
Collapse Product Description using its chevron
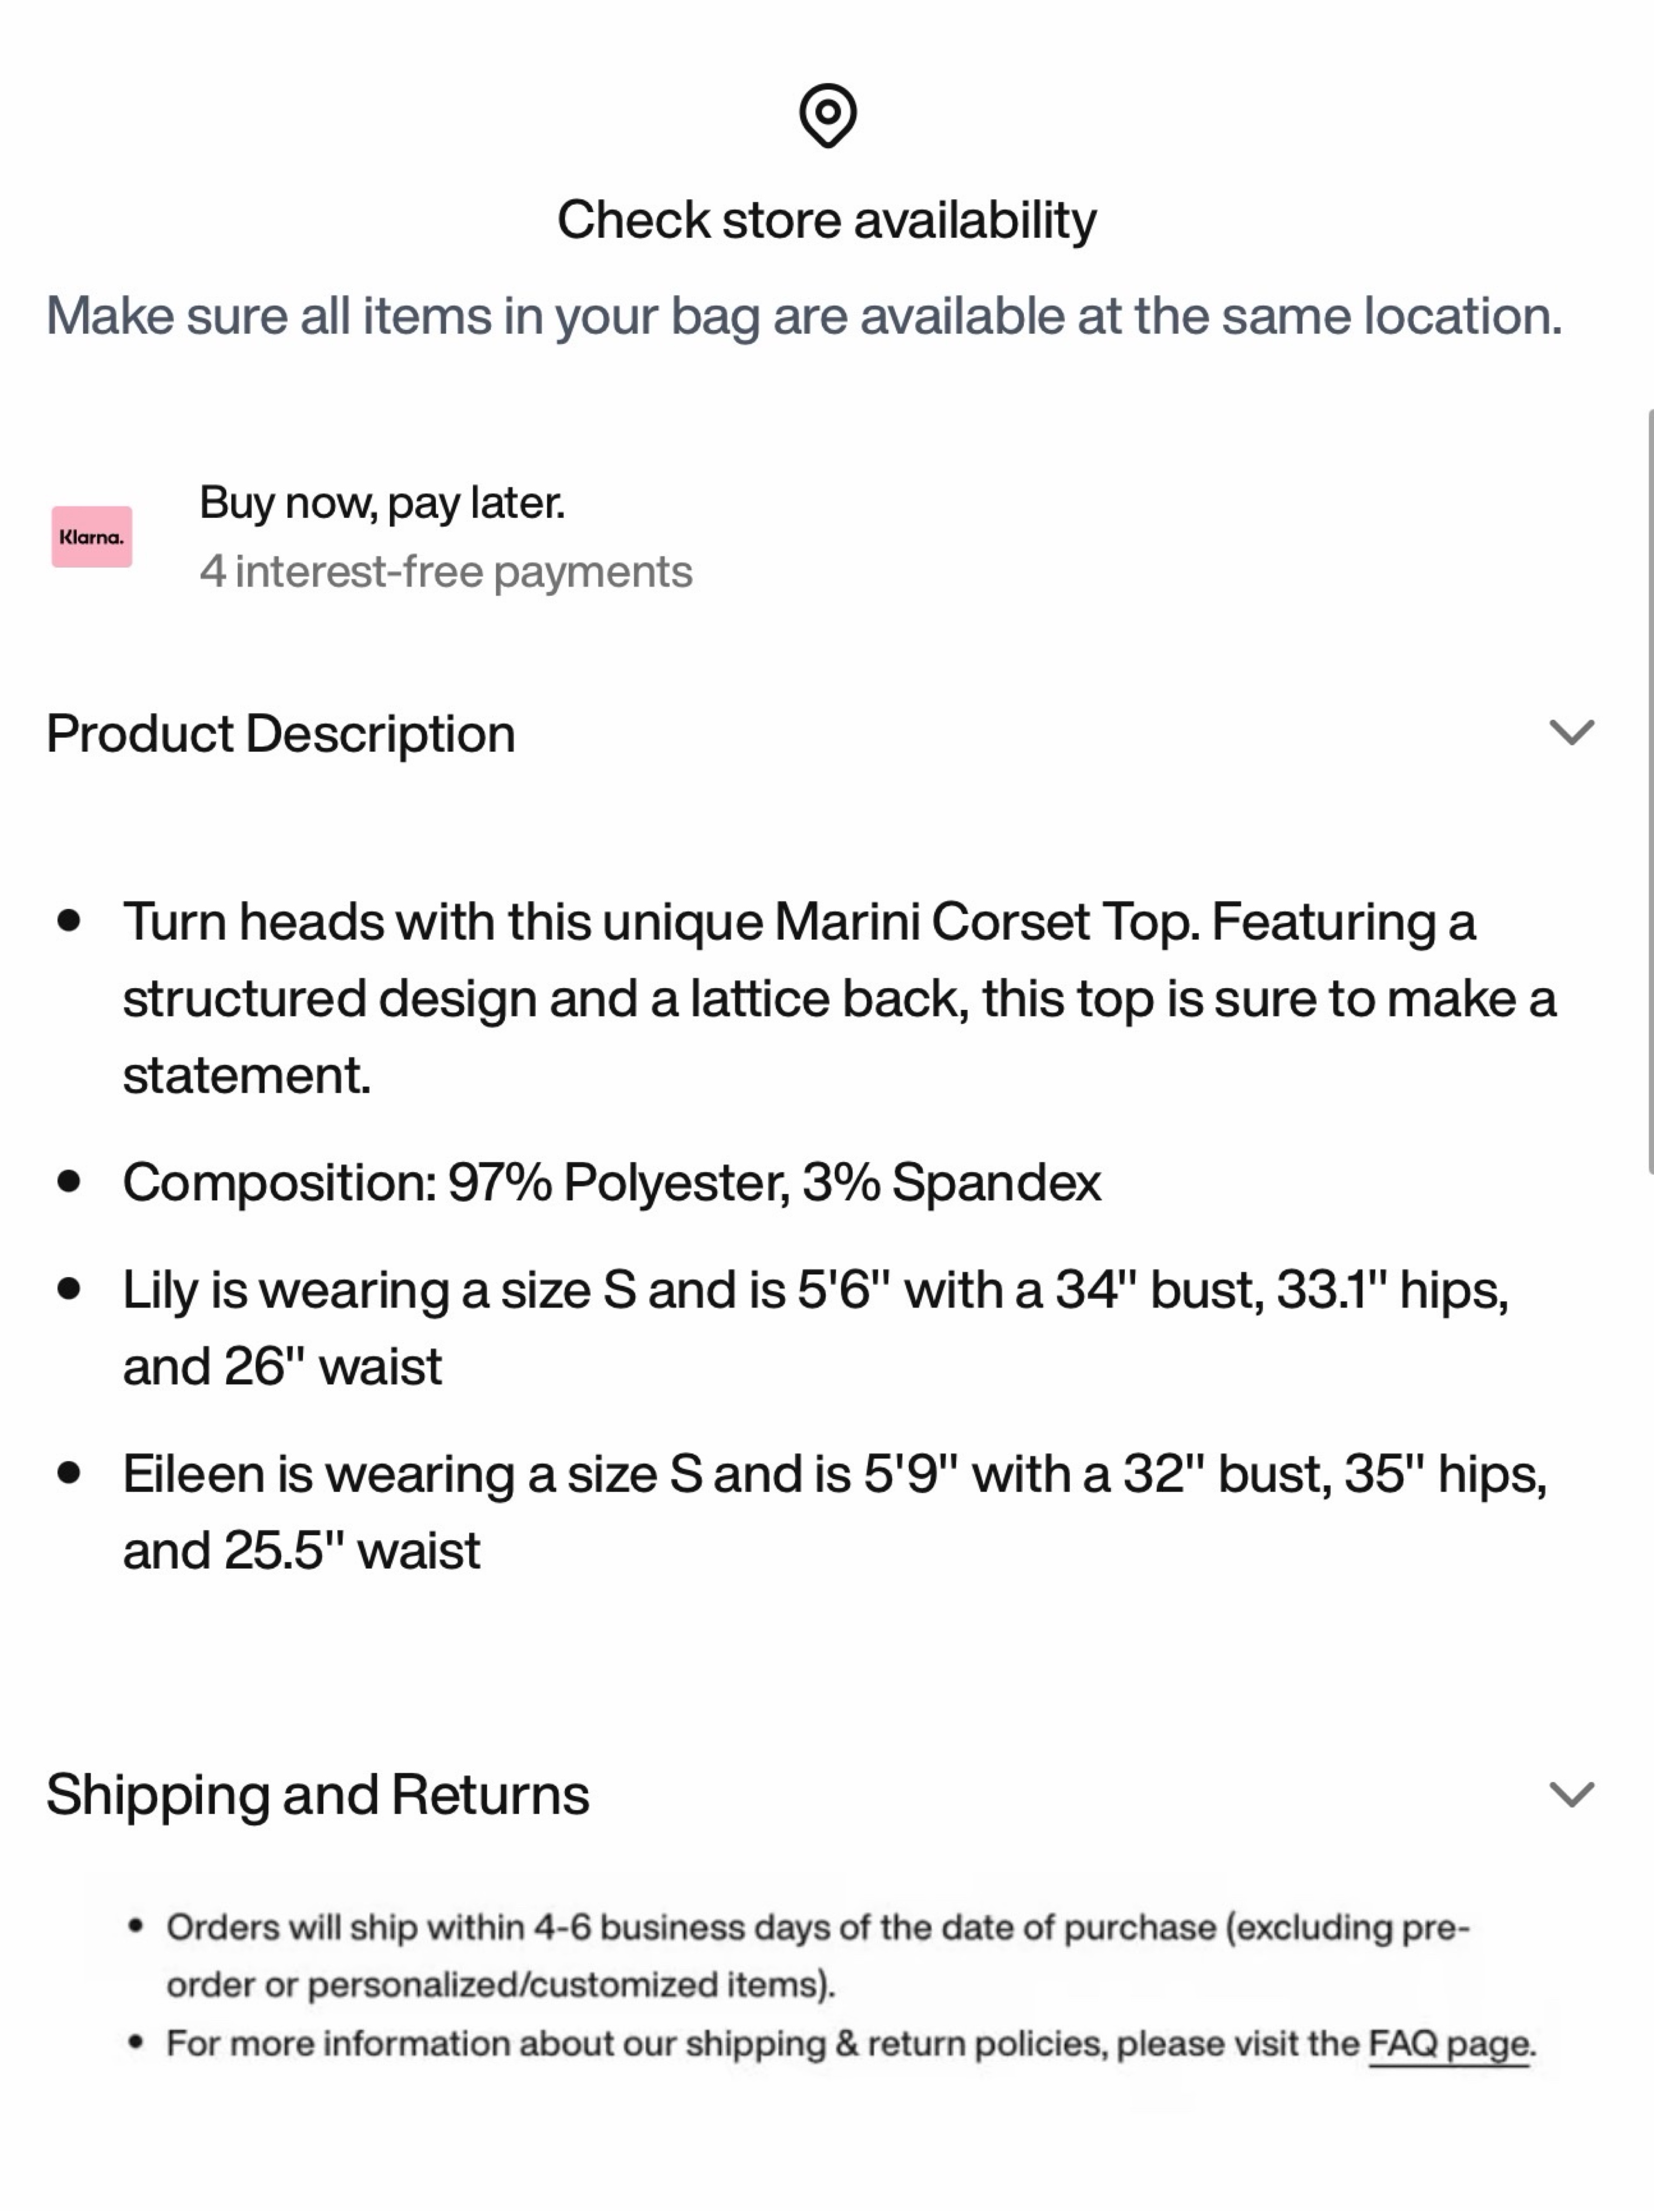coord(1571,733)
